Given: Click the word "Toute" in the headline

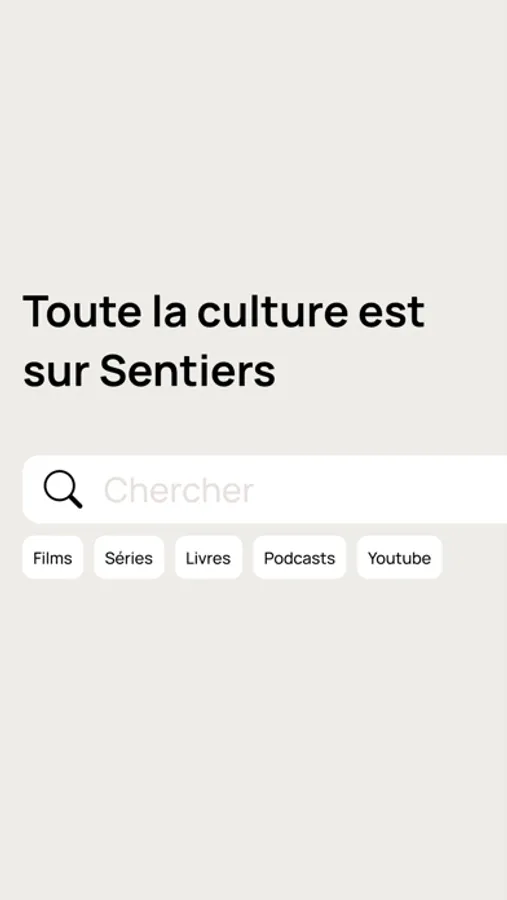Looking at the screenshot, I should click(82, 312).
